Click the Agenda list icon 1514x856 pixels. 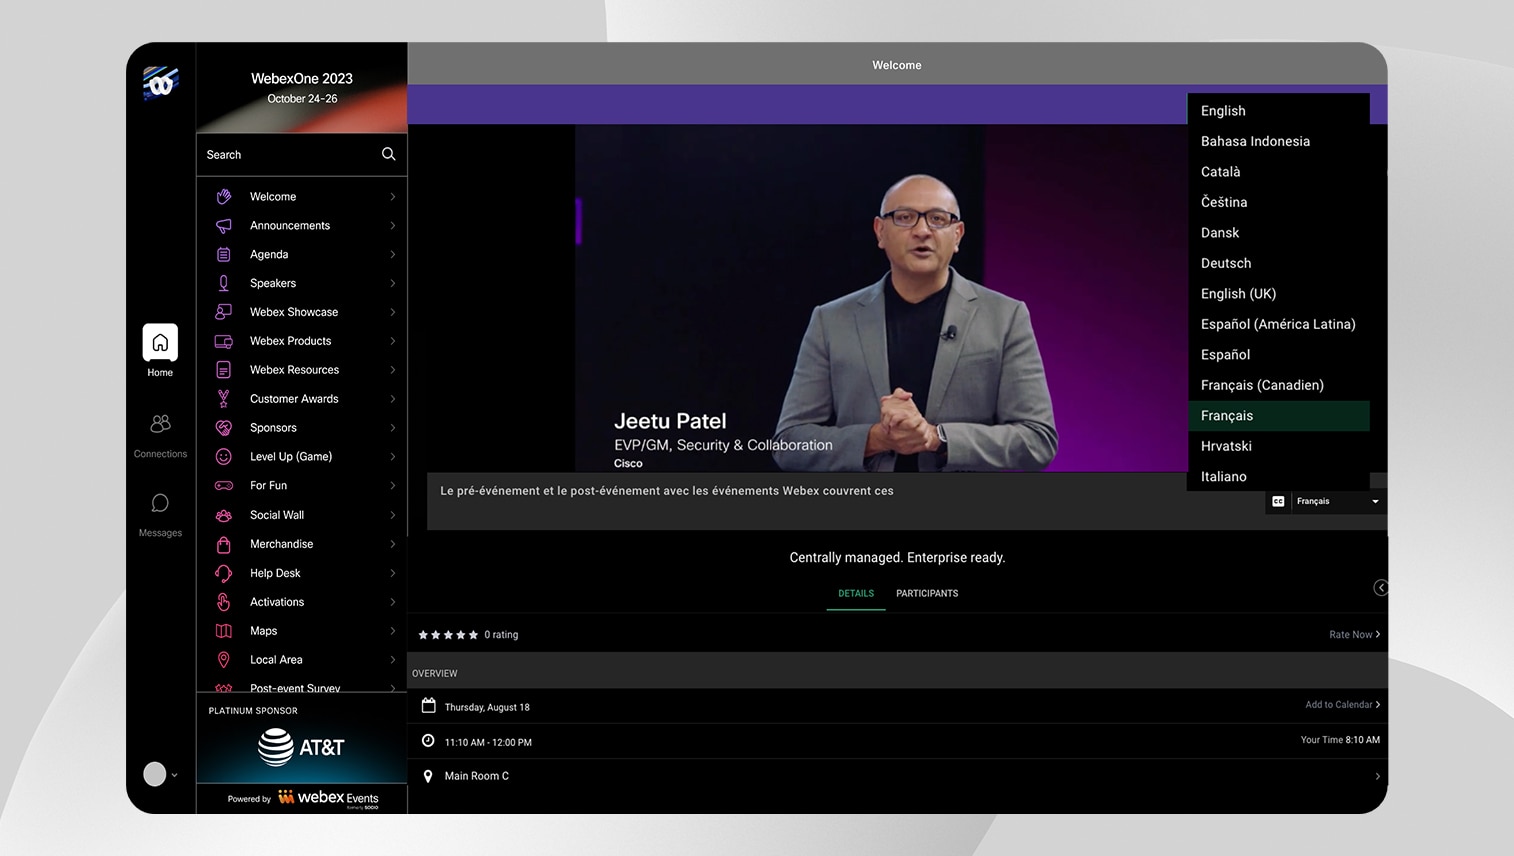224,255
